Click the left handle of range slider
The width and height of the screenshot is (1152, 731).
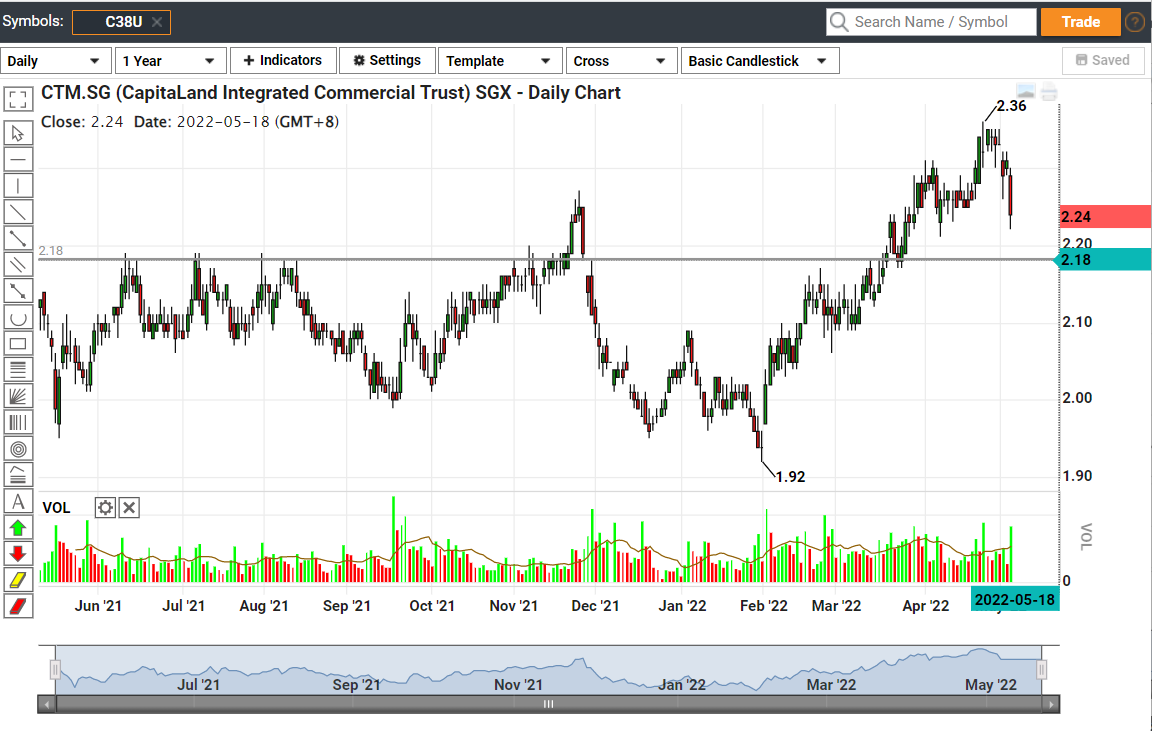tap(56, 670)
